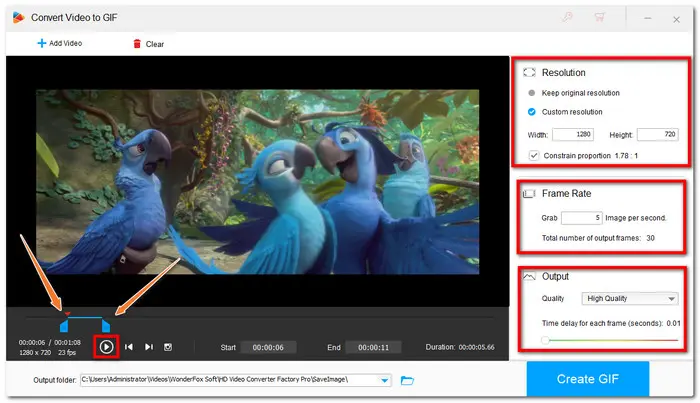This screenshot has width=700, height=403.
Task: Step to the next frame
Action: [149, 347]
